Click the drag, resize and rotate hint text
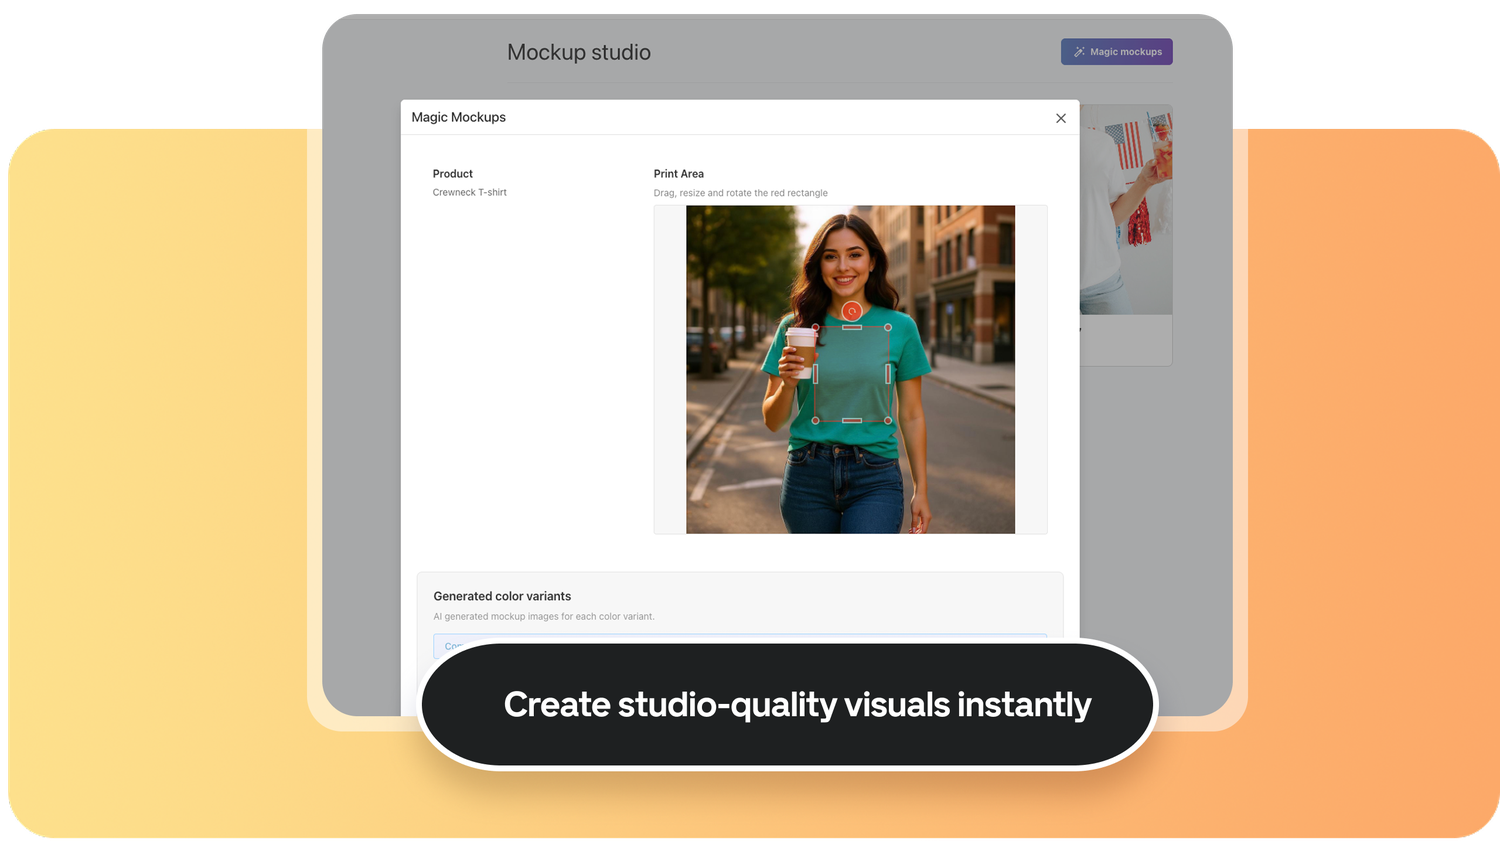This screenshot has height=844, width=1500. tap(740, 193)
